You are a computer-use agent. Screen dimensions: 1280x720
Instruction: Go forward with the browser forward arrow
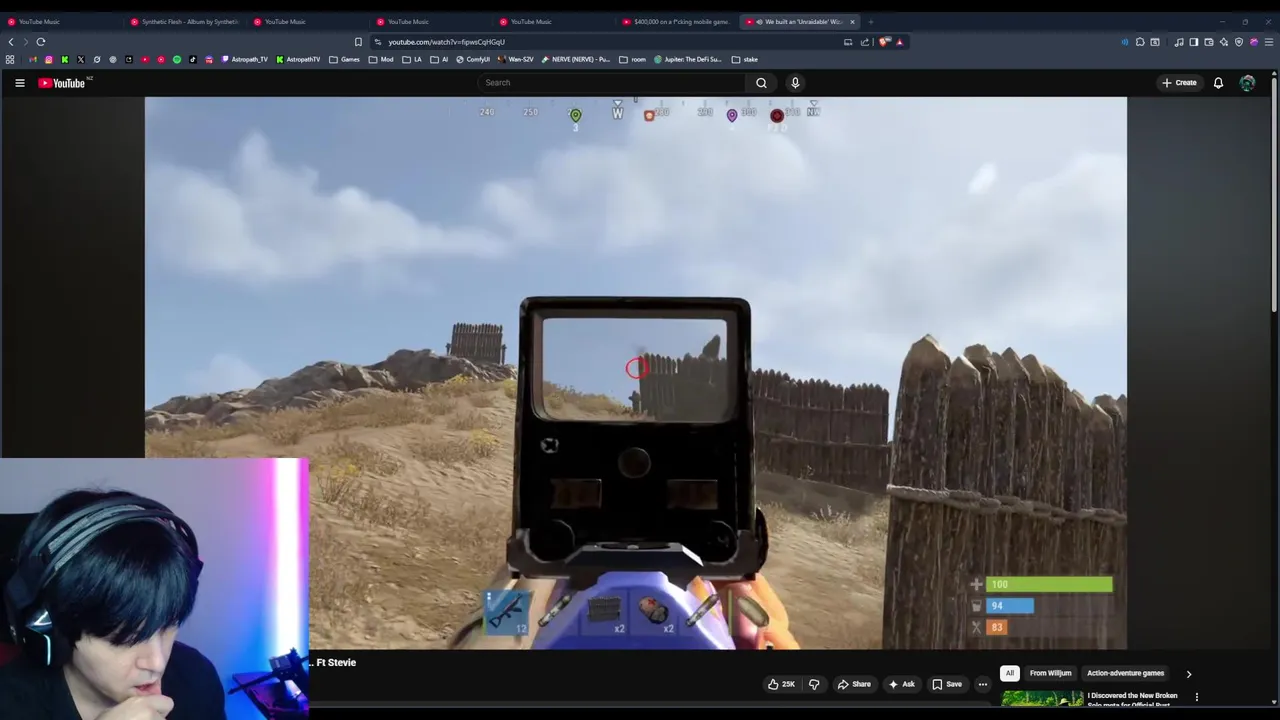(x=26, y=42)
